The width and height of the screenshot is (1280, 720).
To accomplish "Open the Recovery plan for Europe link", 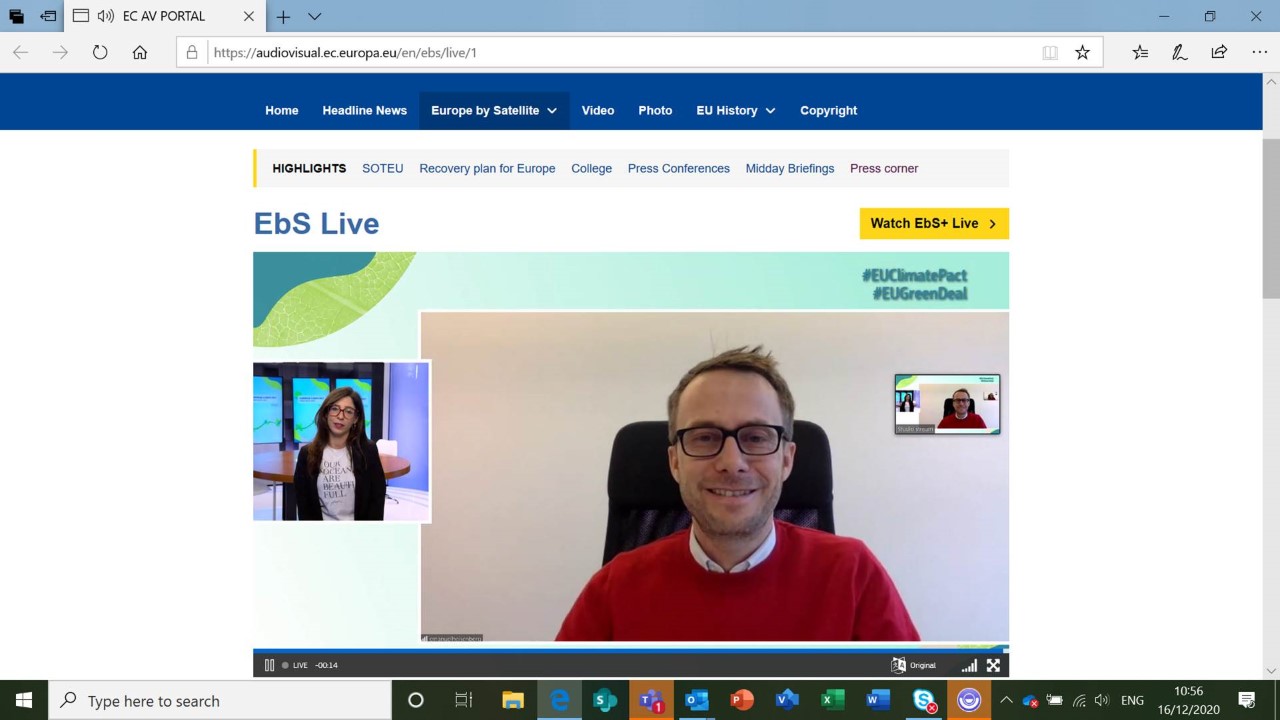I will pos(487,168).
